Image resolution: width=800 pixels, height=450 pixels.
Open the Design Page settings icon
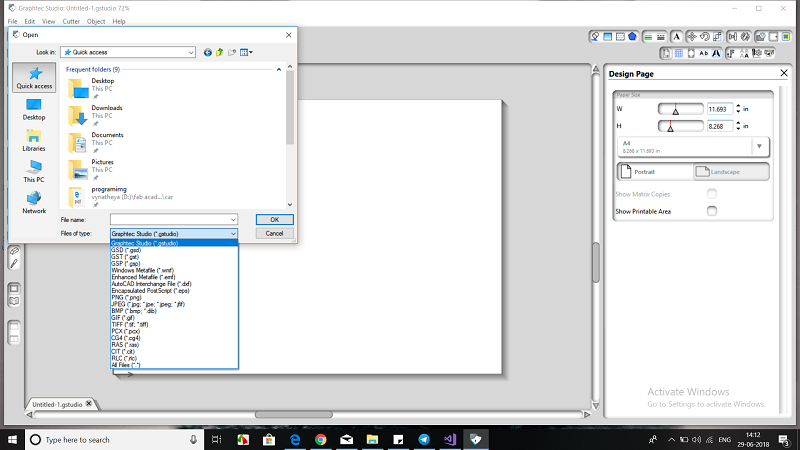[x=666, y=53]
